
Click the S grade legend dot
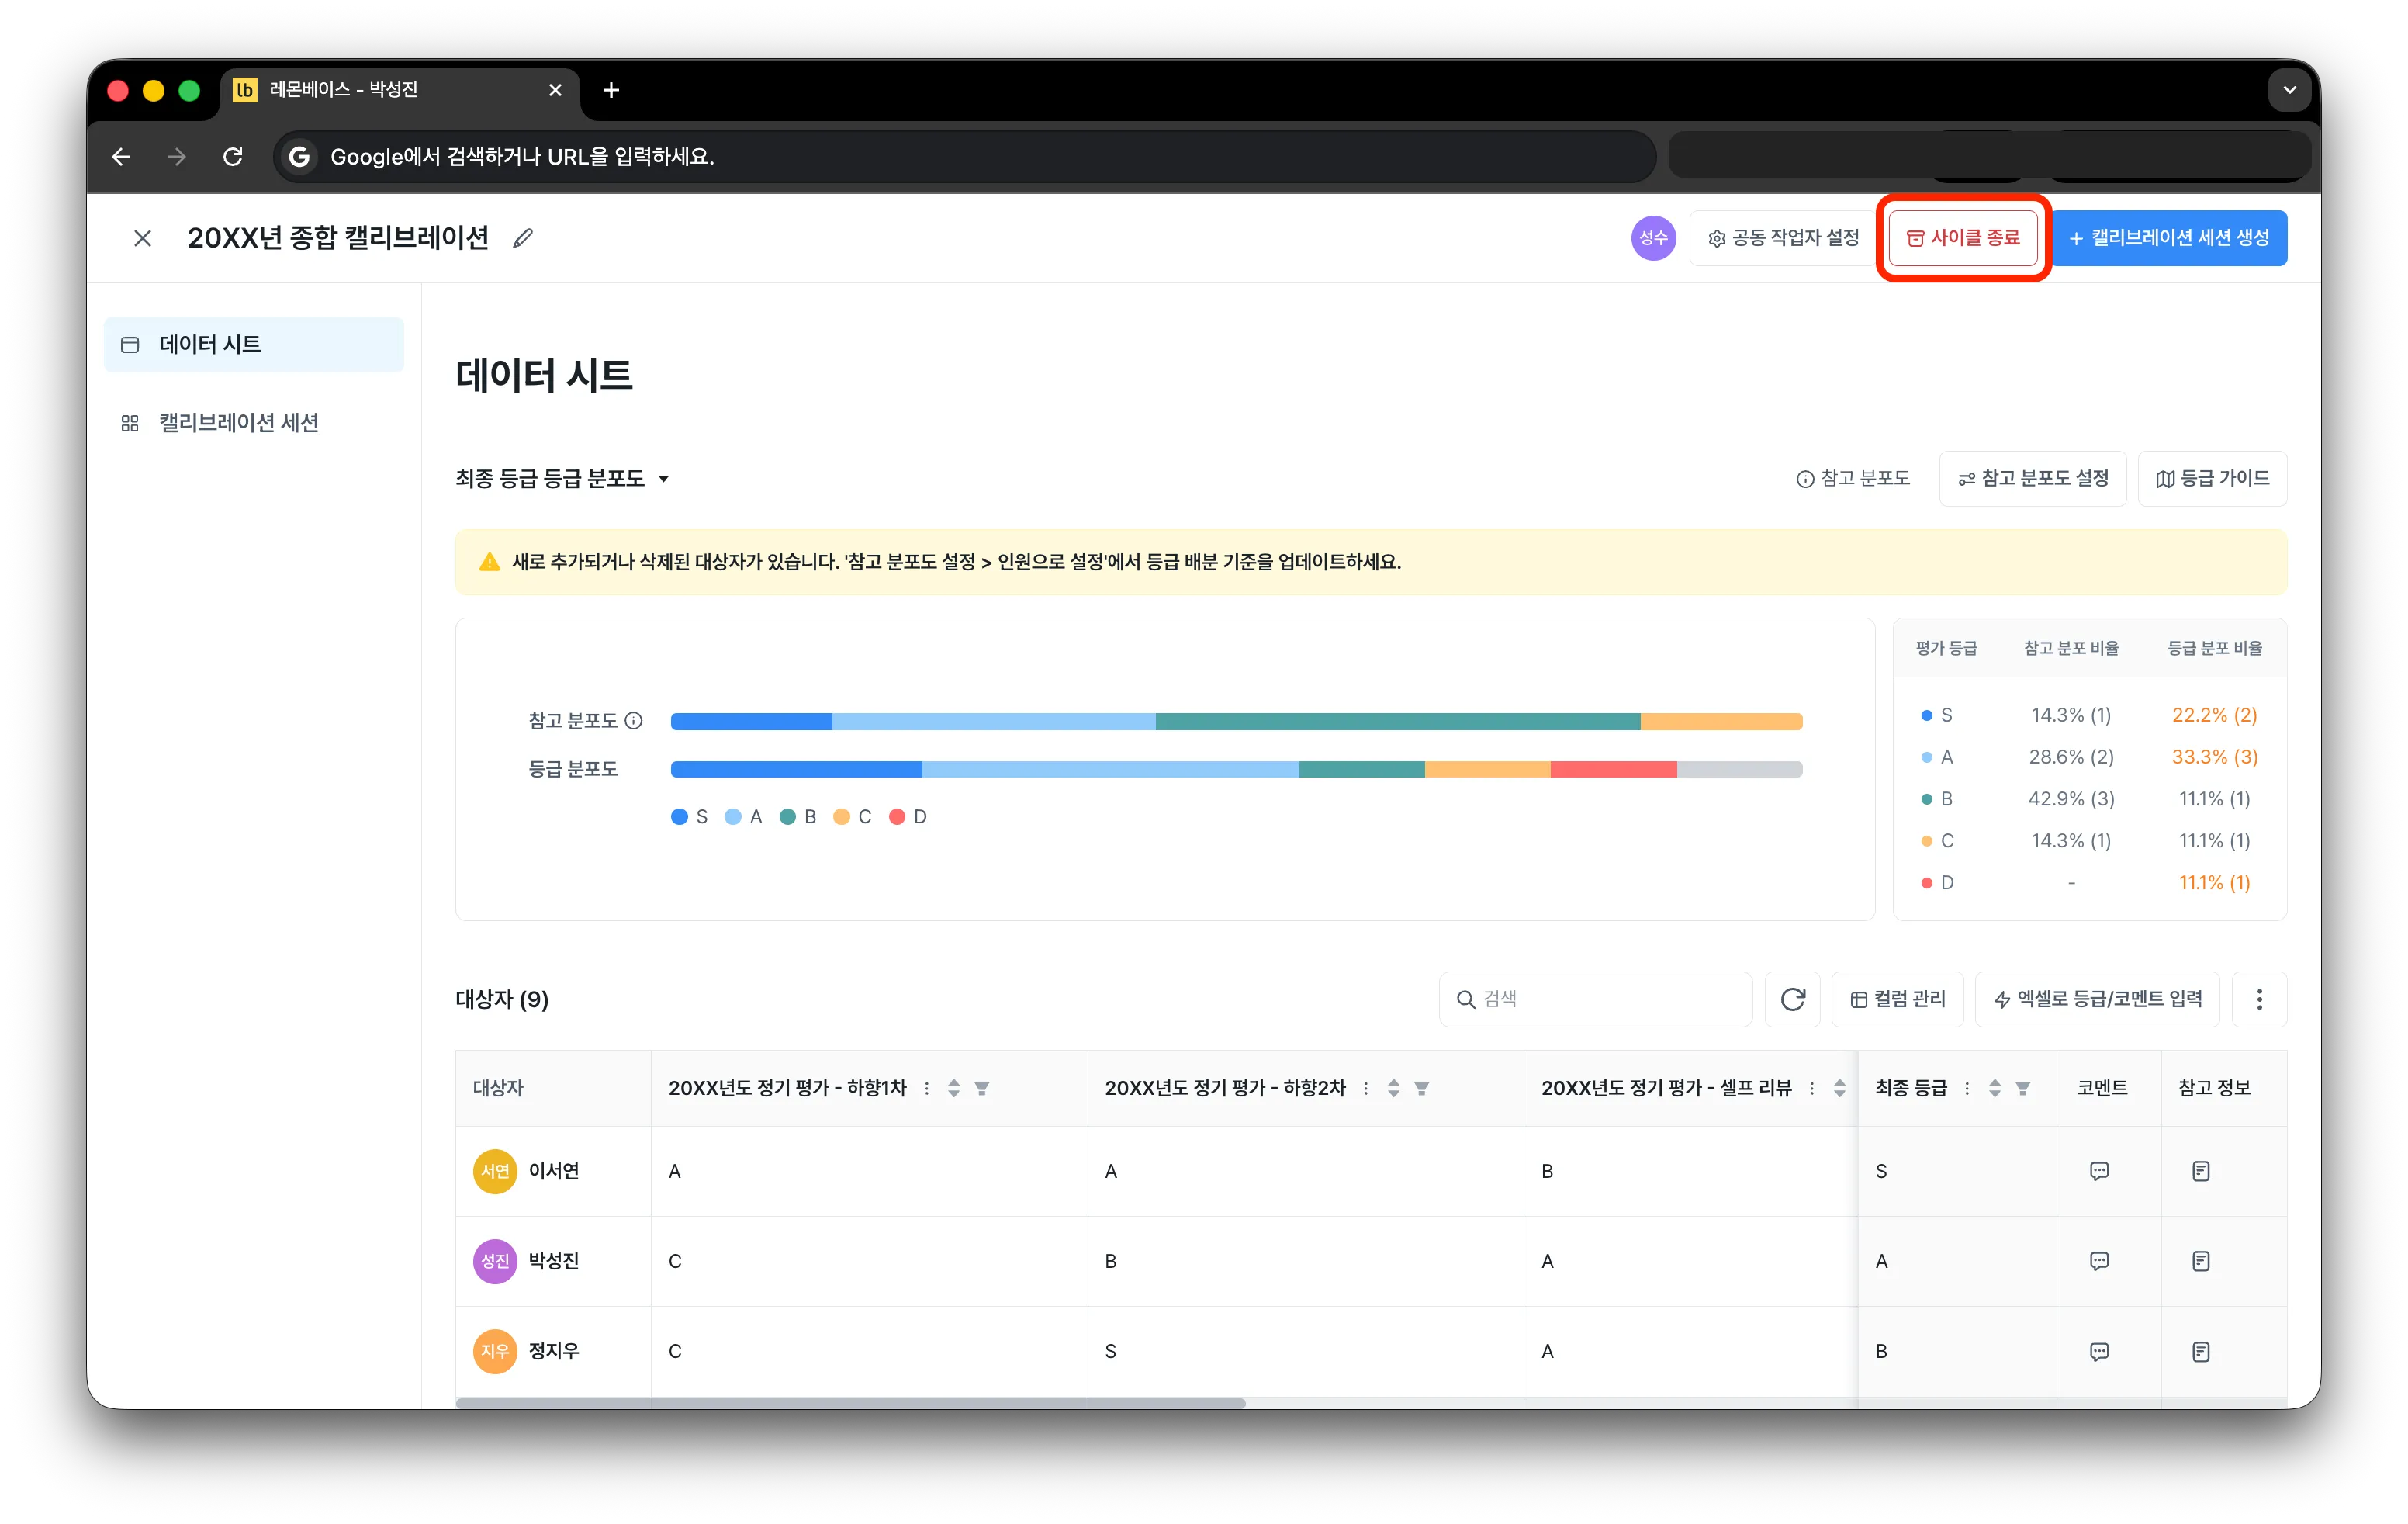pos(679,817)
